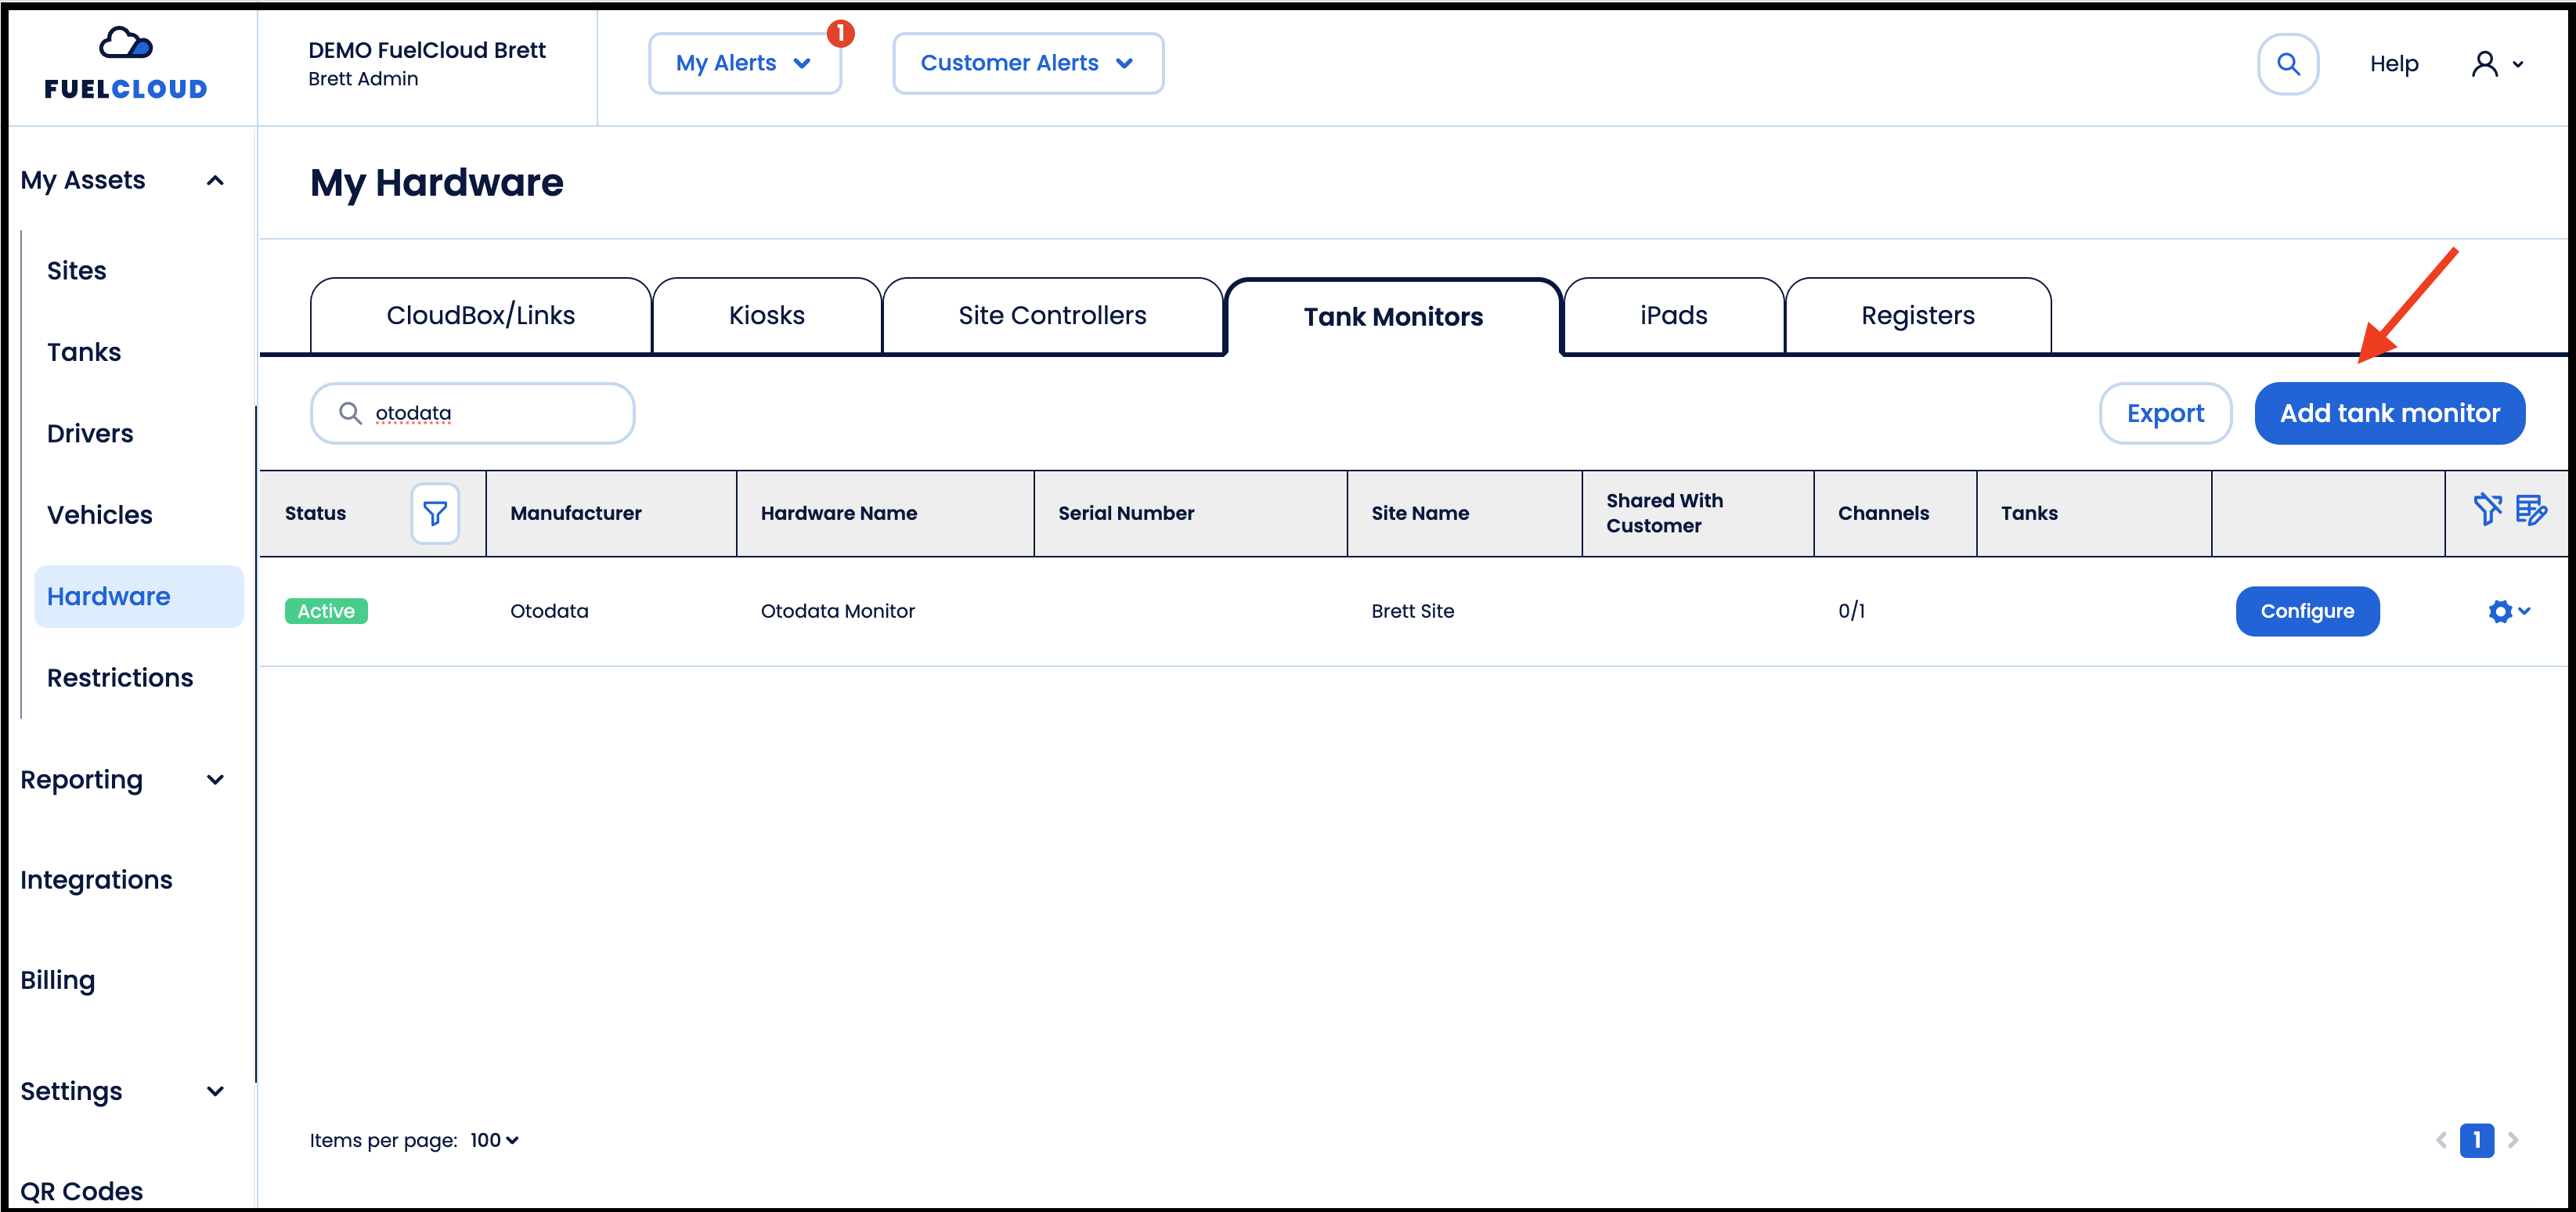Open the edit columns icon in header
This screenshot has width=2576, height=1212.
2531,510
